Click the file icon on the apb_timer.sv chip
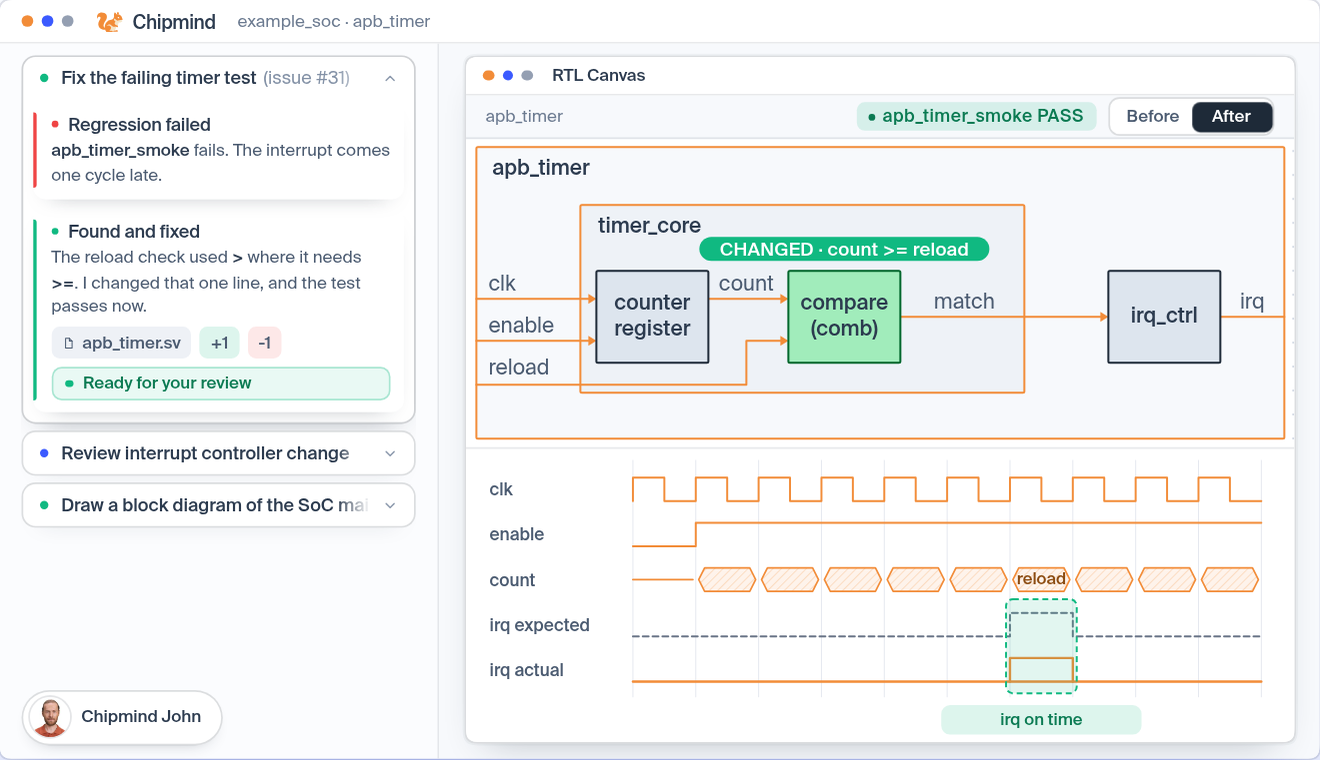Image resolution: width=1320 pixels, height=760 pixels. [69, 343]
